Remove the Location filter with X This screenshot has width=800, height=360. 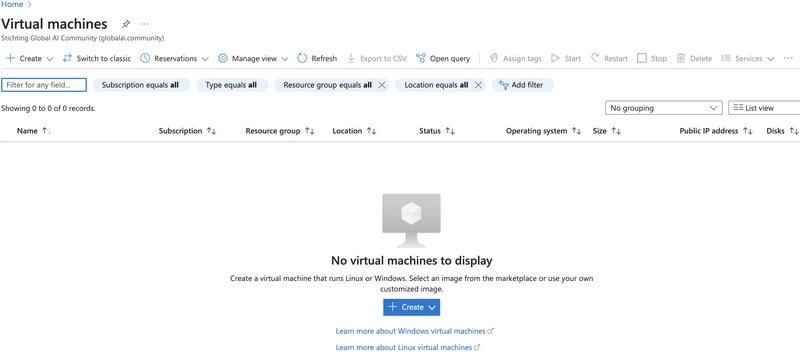pyautogui.click(x=478, y=85)
